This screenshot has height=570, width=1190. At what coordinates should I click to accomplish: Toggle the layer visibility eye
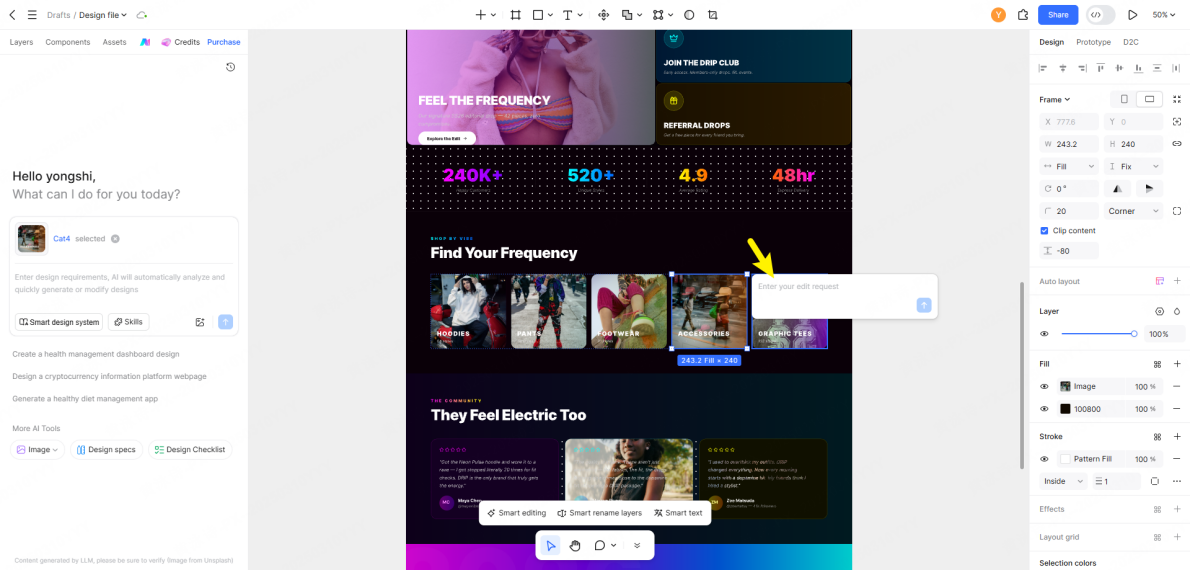click(1044, 334)
